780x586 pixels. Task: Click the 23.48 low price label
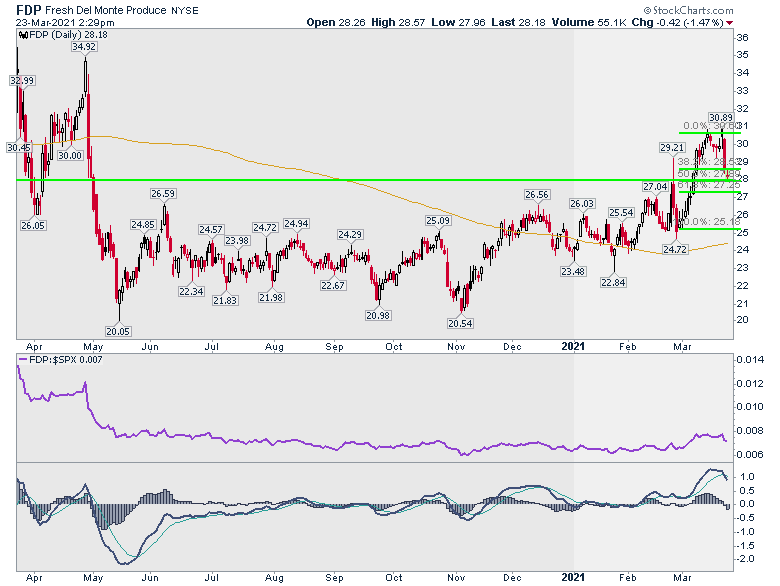(x=573, y=271)
